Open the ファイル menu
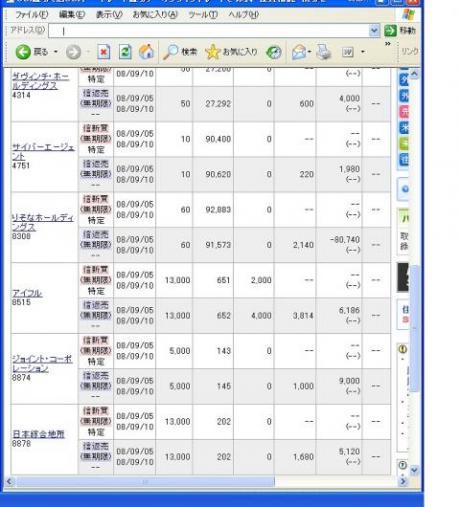 click(x=32, y=15)
